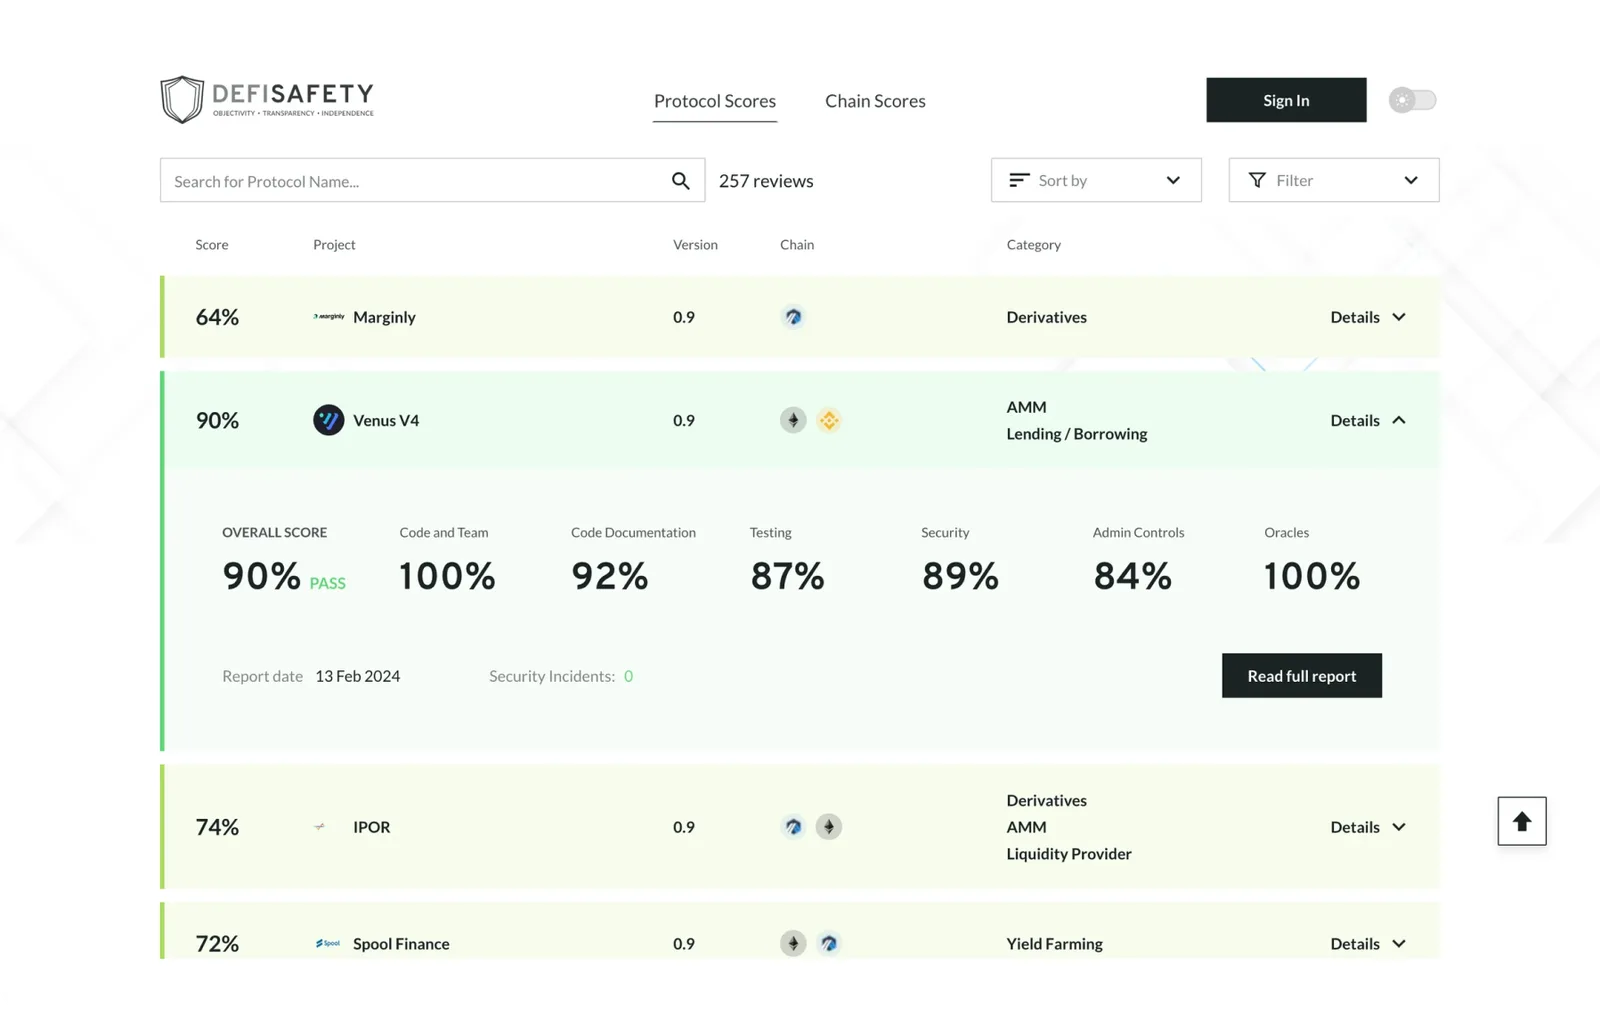Click the Marginly project name
1600x1020 pixels.
(384, 317)
